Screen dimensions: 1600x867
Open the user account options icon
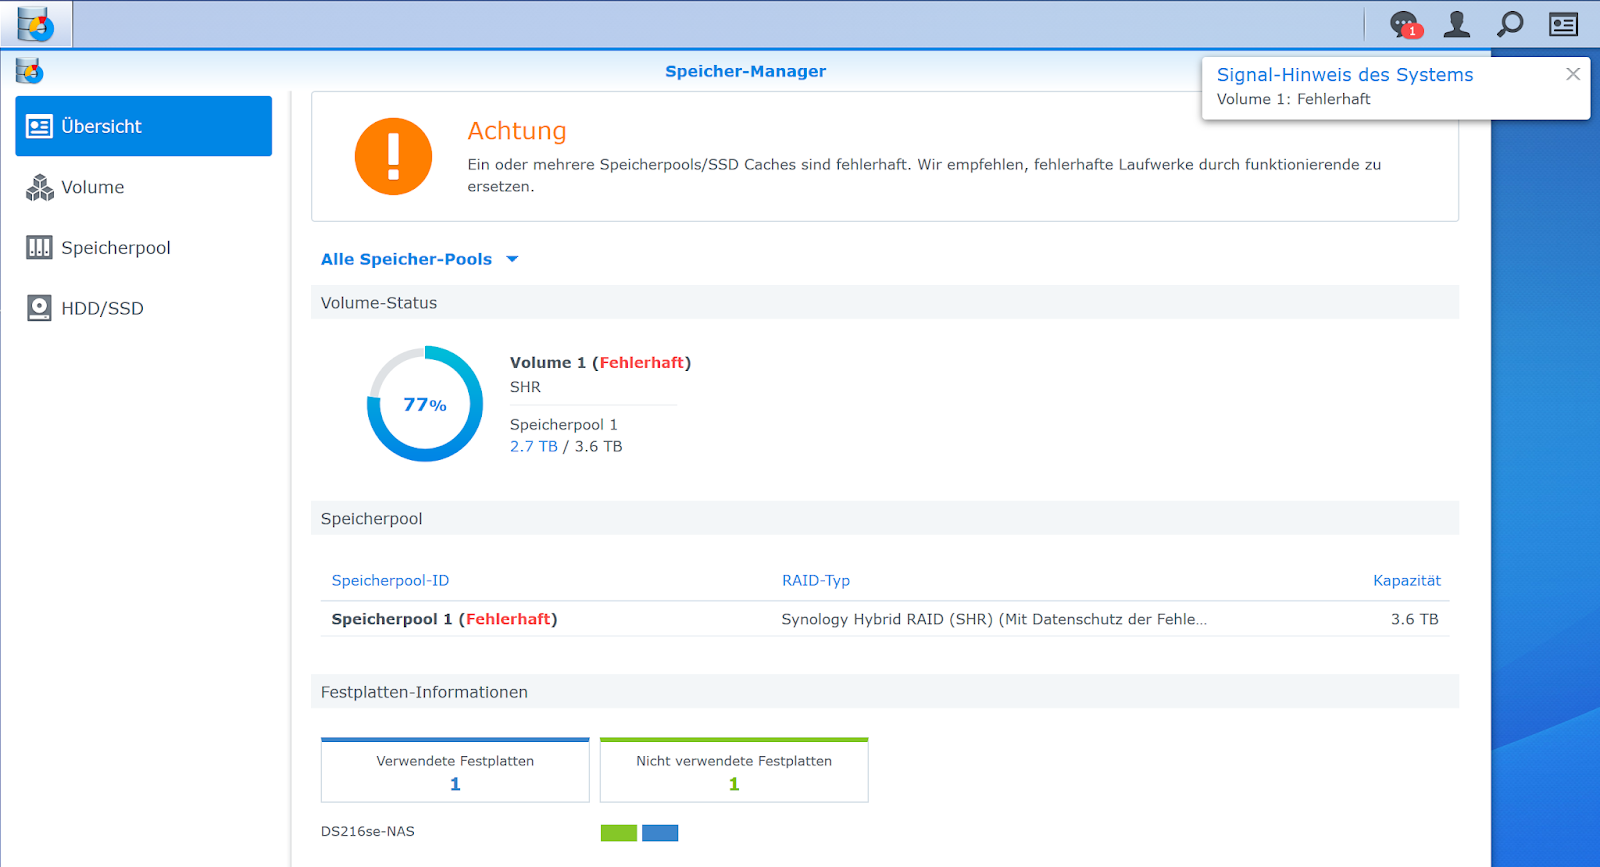1457,24
